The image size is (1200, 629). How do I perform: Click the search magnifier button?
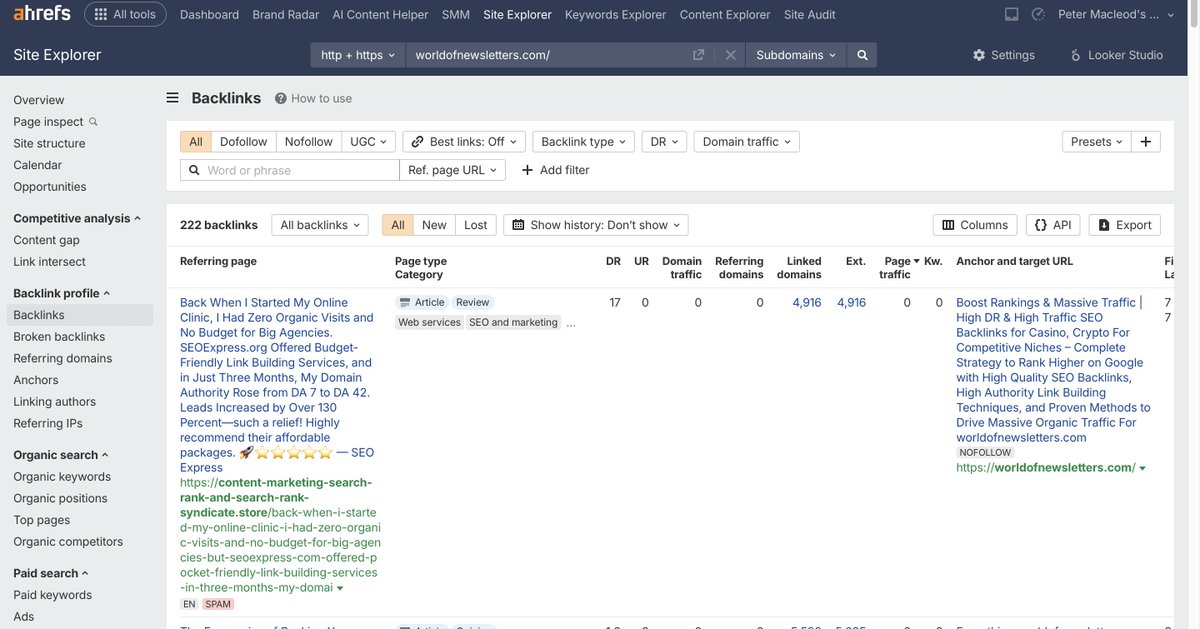[862, 55]
